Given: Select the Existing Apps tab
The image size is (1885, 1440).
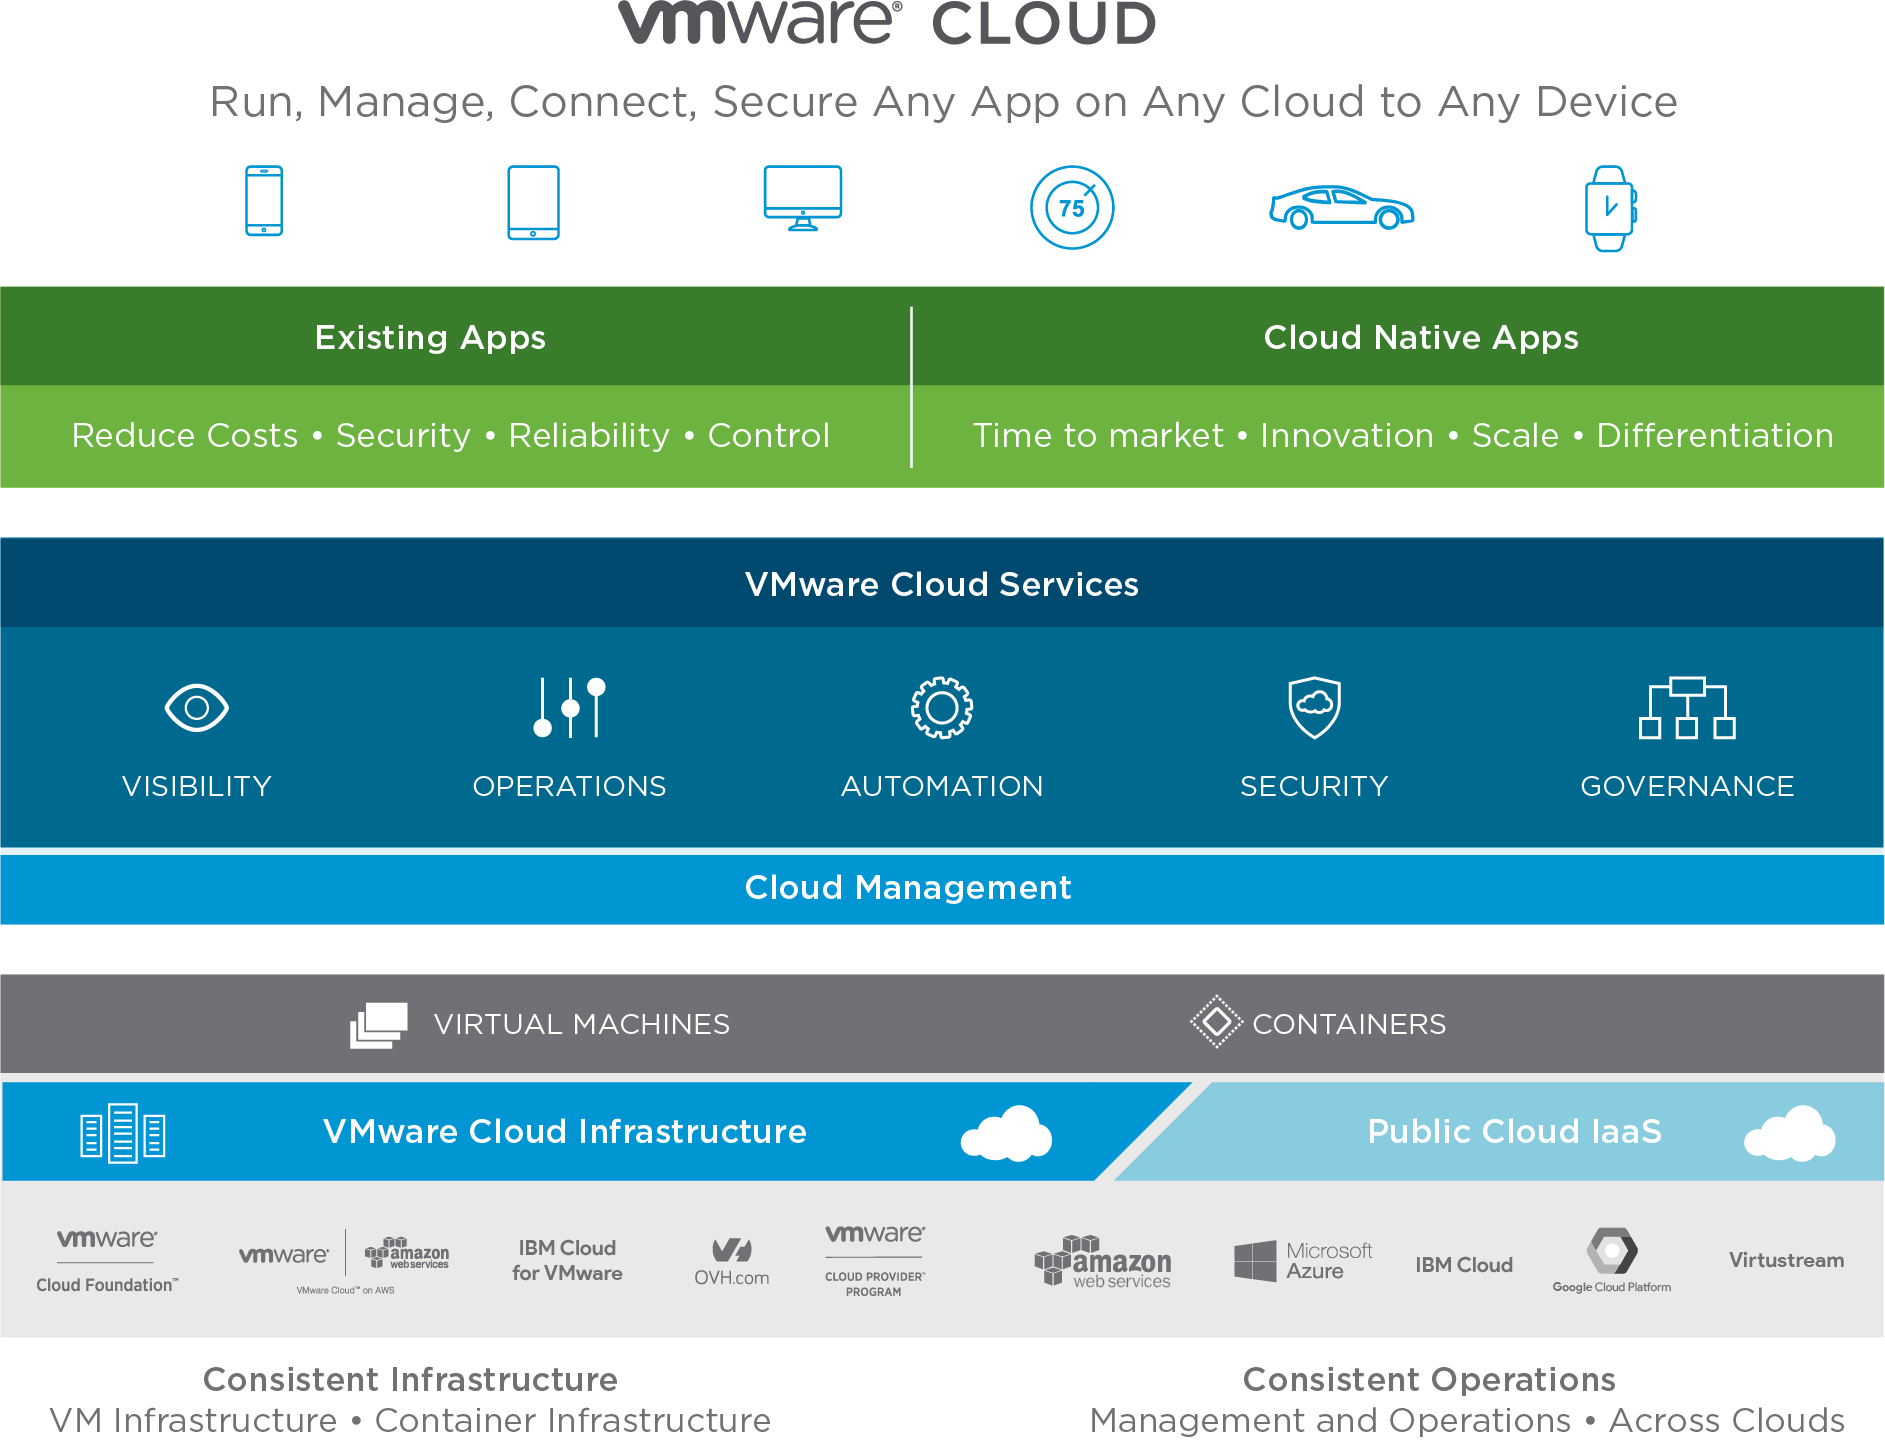Looking at the screenshot, I should click(x=430, y=337).
